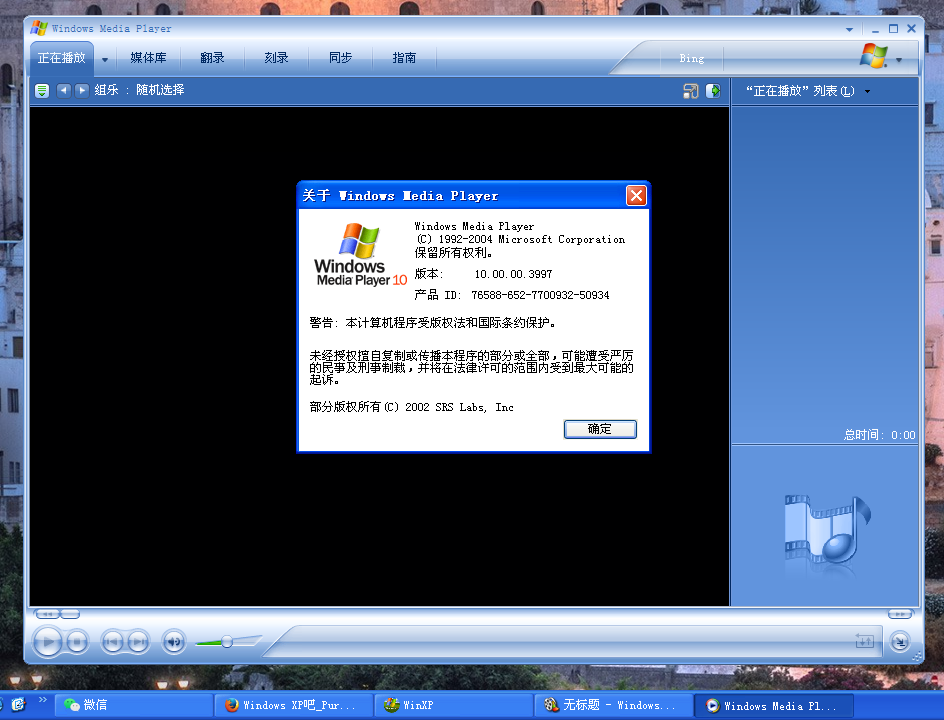944x720 pixels.
Task: Open the 翻录 tab
Action: pyautogui.click(x=212, y=58)
